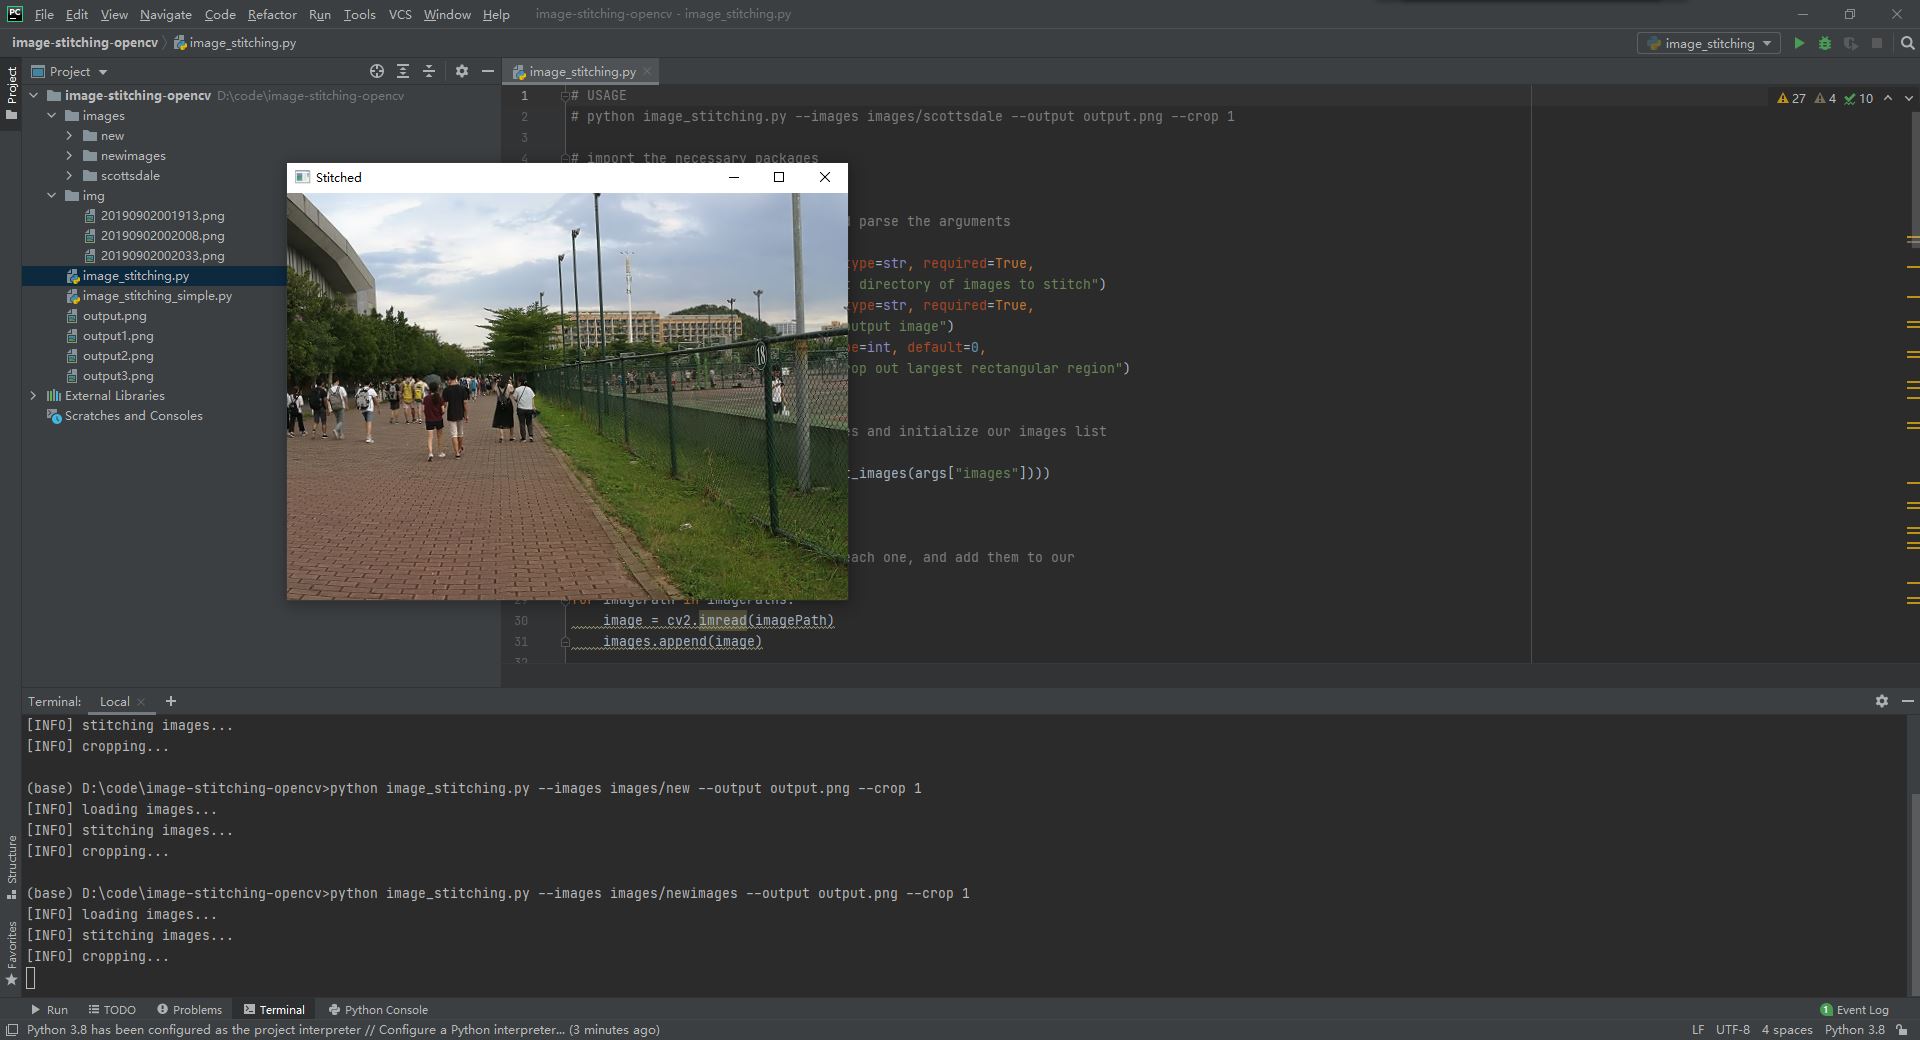Viewport: 1920px width, 1040px height.
Task: Click the stitched image in the Stitched window
Action: [567, 396]
